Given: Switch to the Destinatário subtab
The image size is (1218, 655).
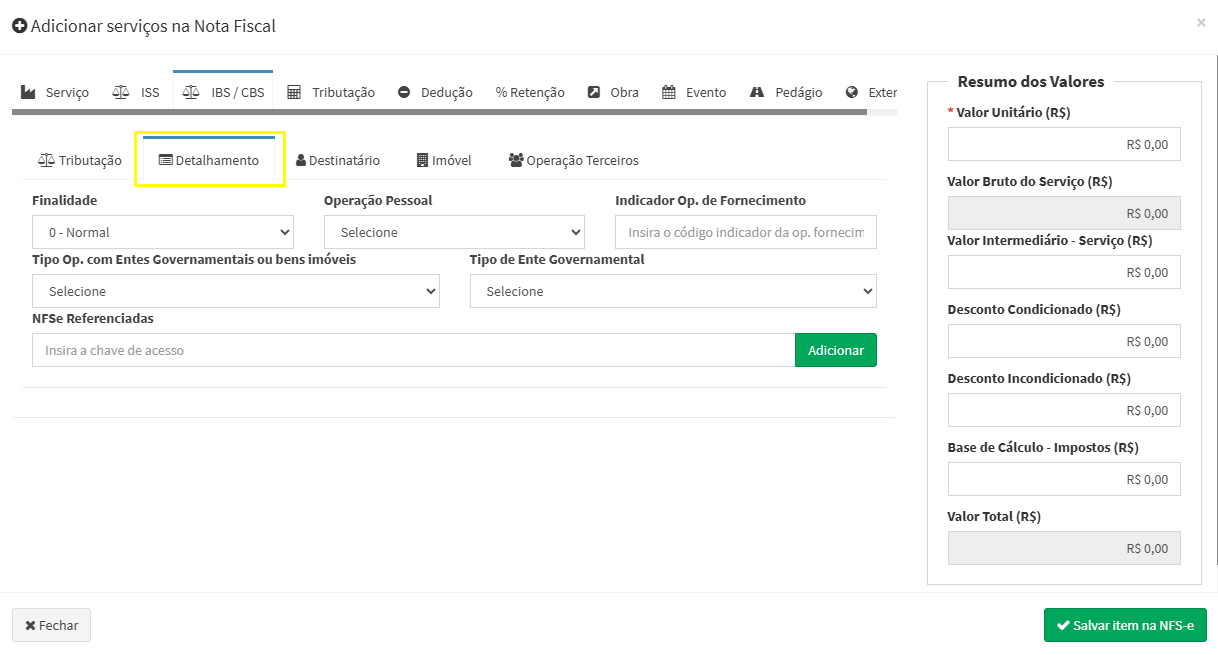Looking at the screenshot, I should pyautogui.click(x=338, y=160).
